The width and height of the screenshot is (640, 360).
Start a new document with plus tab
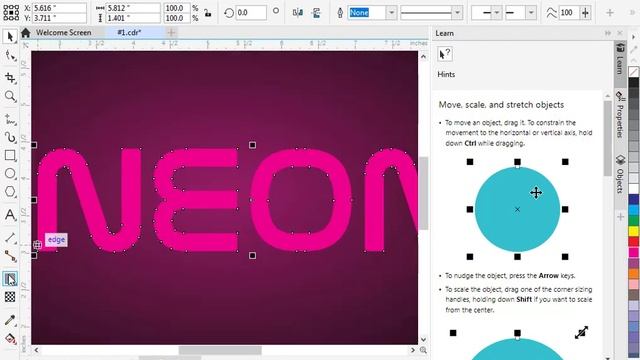pos(171,33)
